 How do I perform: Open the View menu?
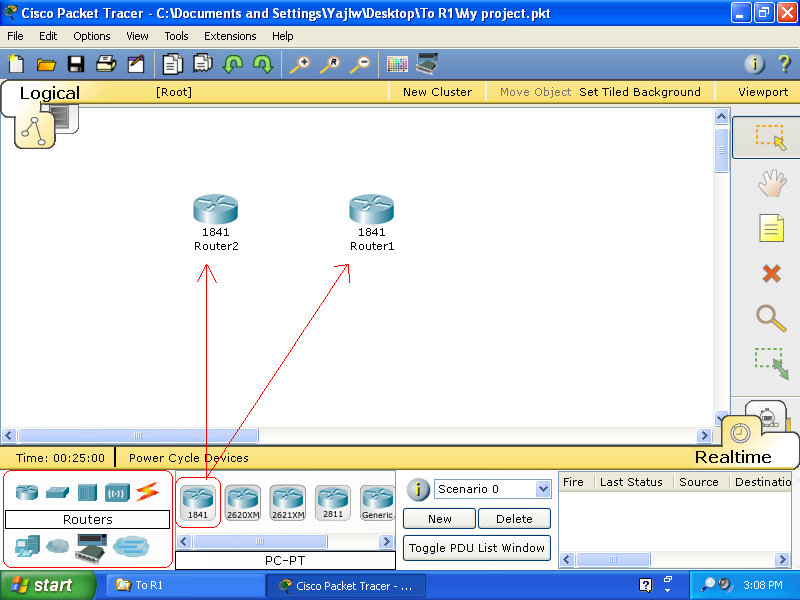pyautogui.click(x=137, y=36)
